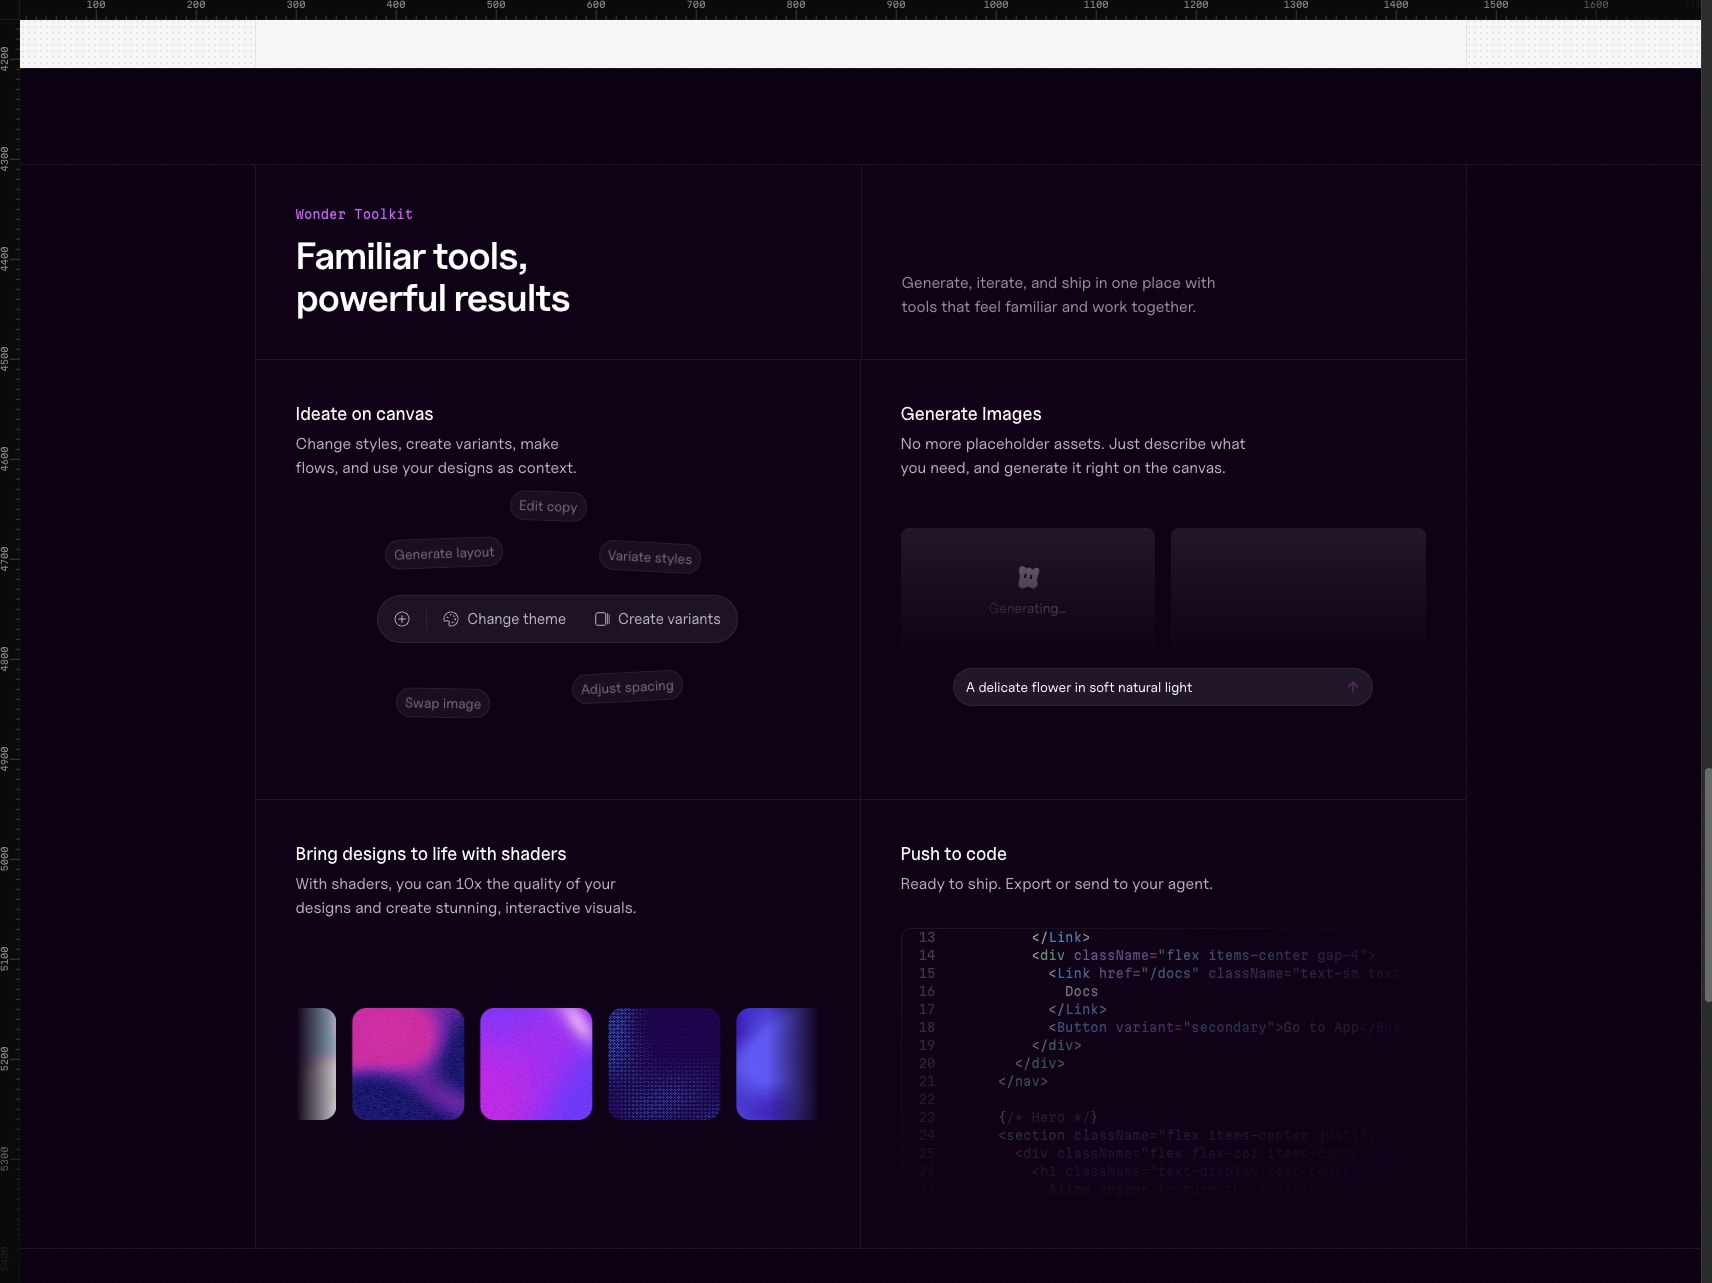Select the dark dotted purple shader thumbnail

coord(664,1064)
